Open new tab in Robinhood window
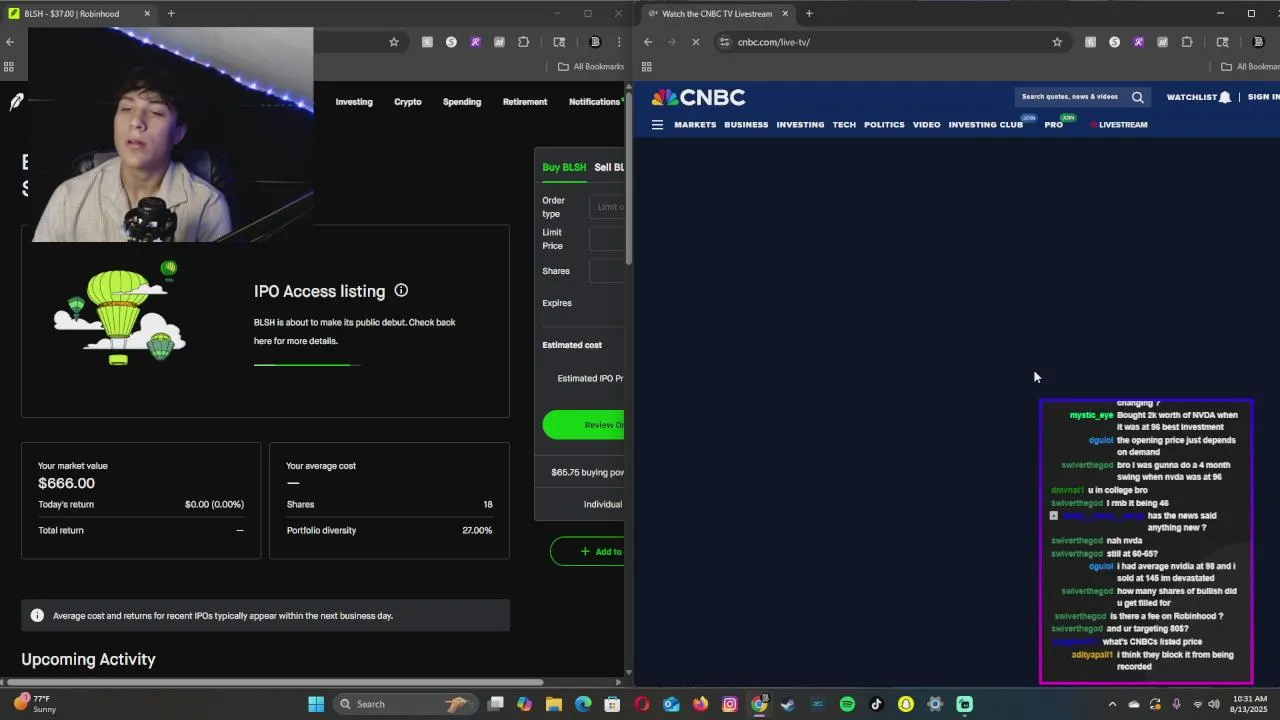The width and height of the screenshot is (1280, 720). [171, 14]
